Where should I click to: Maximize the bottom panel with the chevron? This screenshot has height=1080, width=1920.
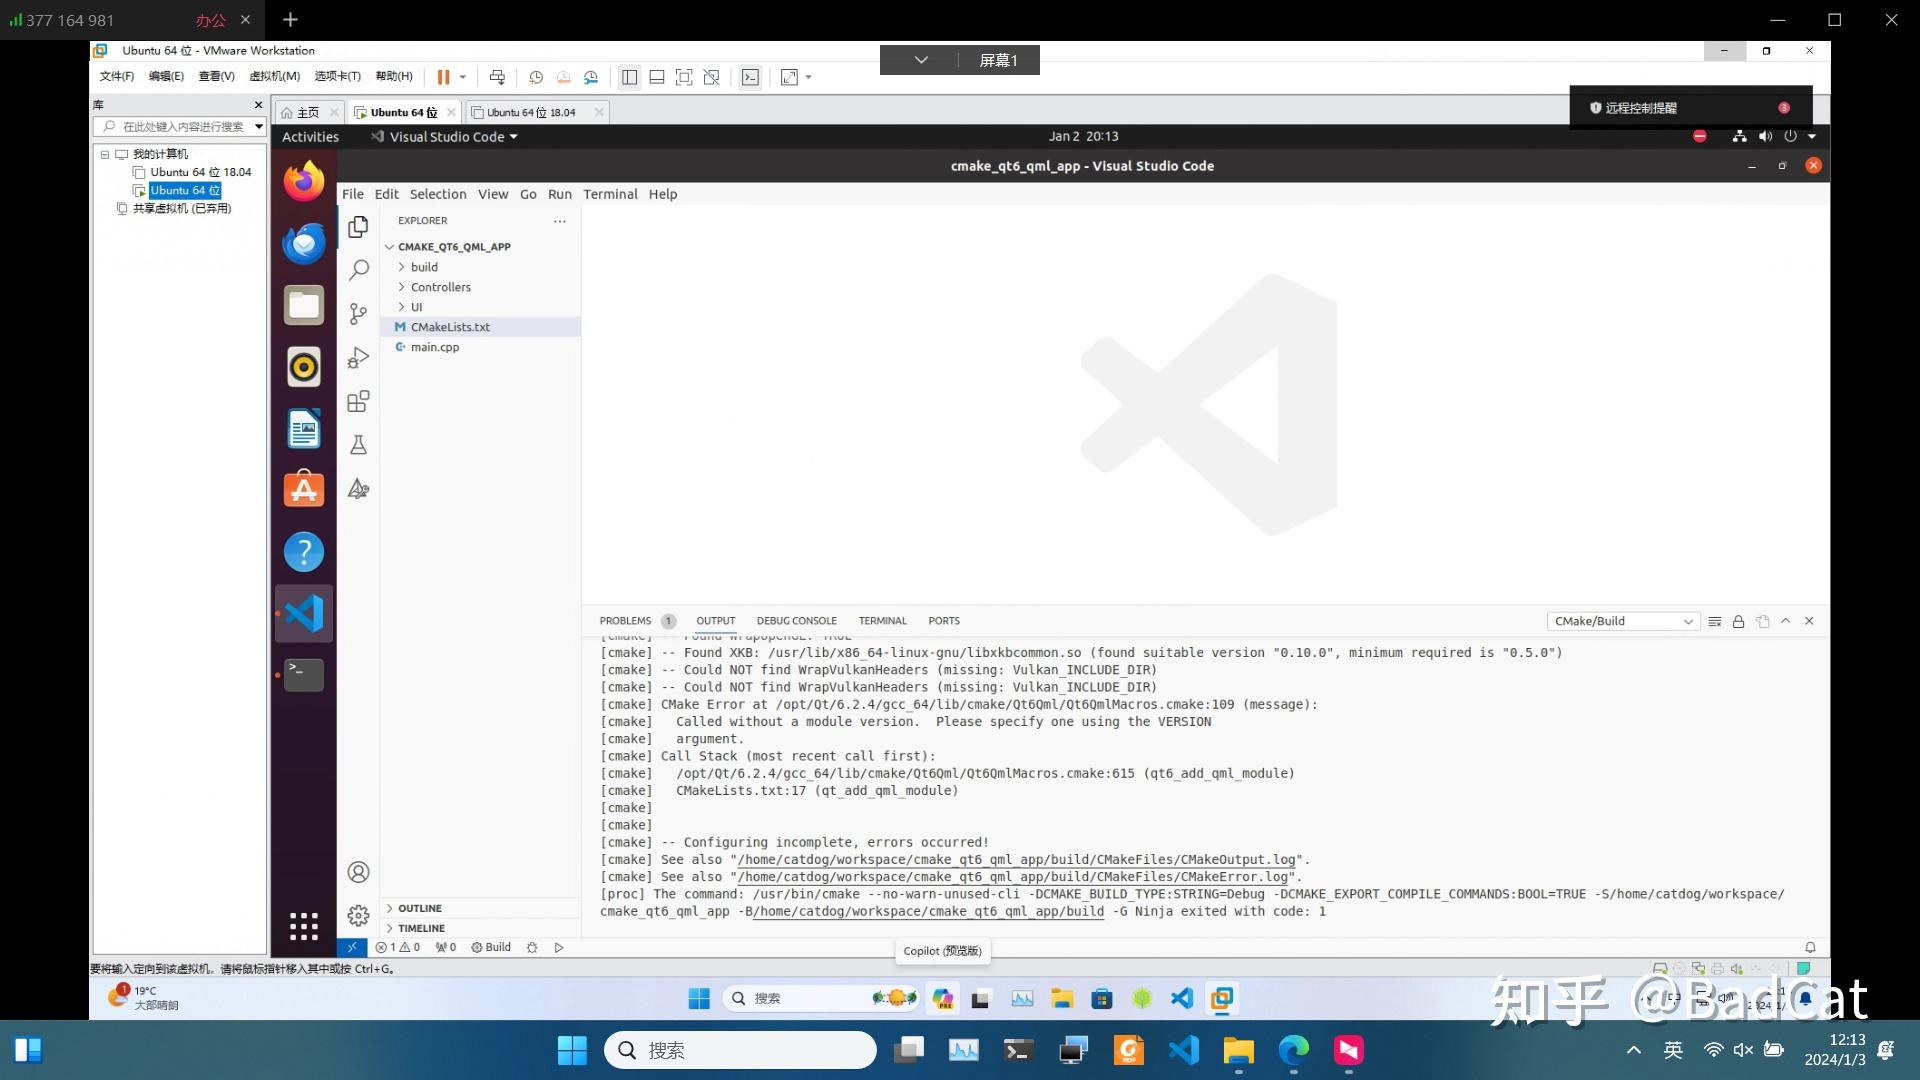pos(1785,621)
